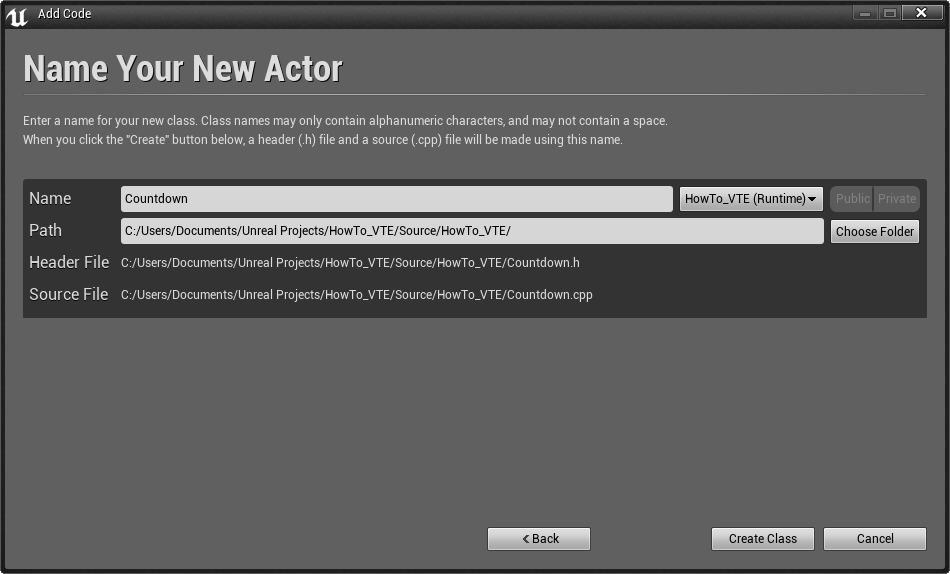Click the Choose Folder button

875,232
